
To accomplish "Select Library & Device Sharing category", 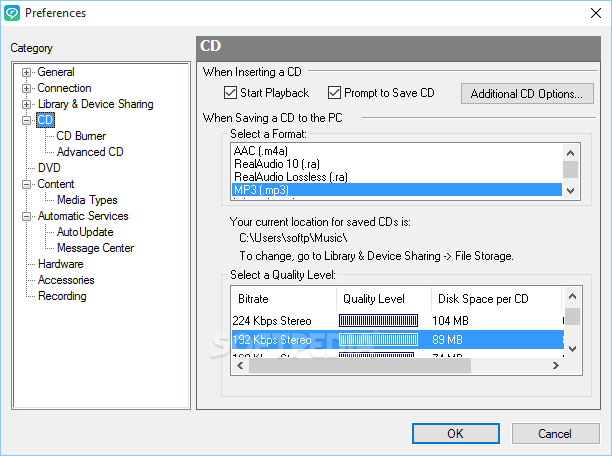I will point(96,104).
